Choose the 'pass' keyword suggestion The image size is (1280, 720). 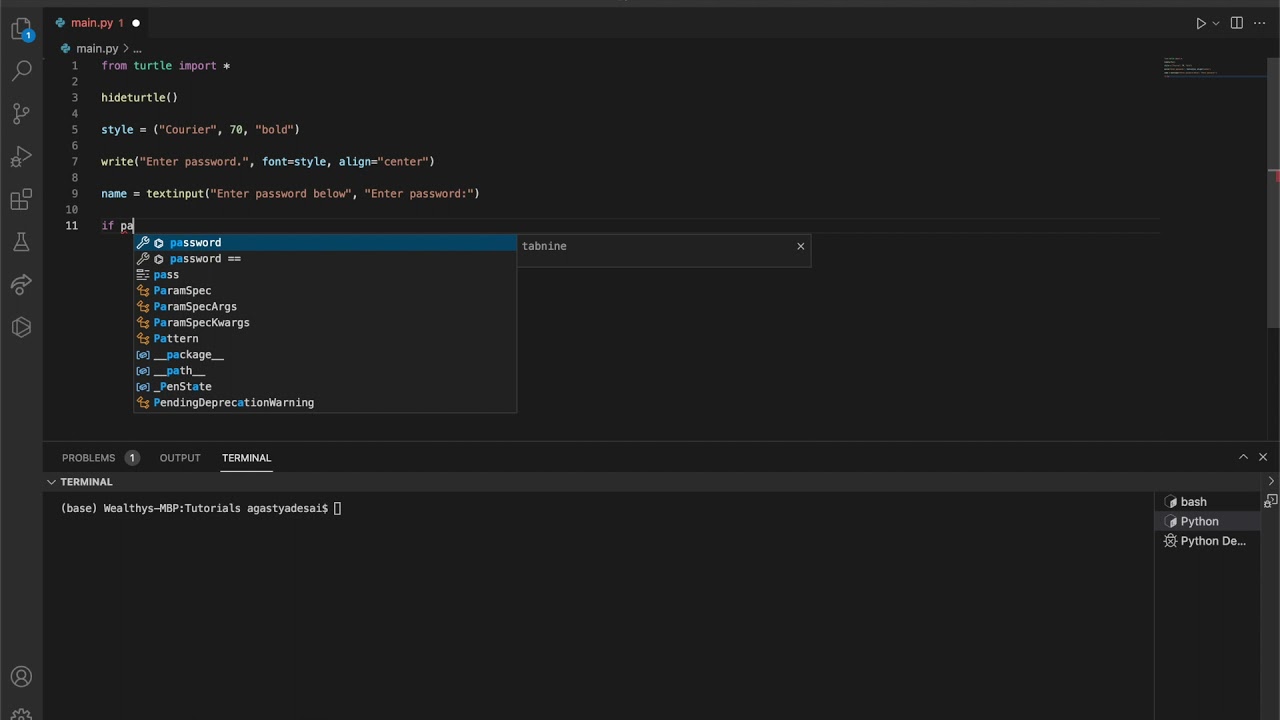click(x=325, y=274)
